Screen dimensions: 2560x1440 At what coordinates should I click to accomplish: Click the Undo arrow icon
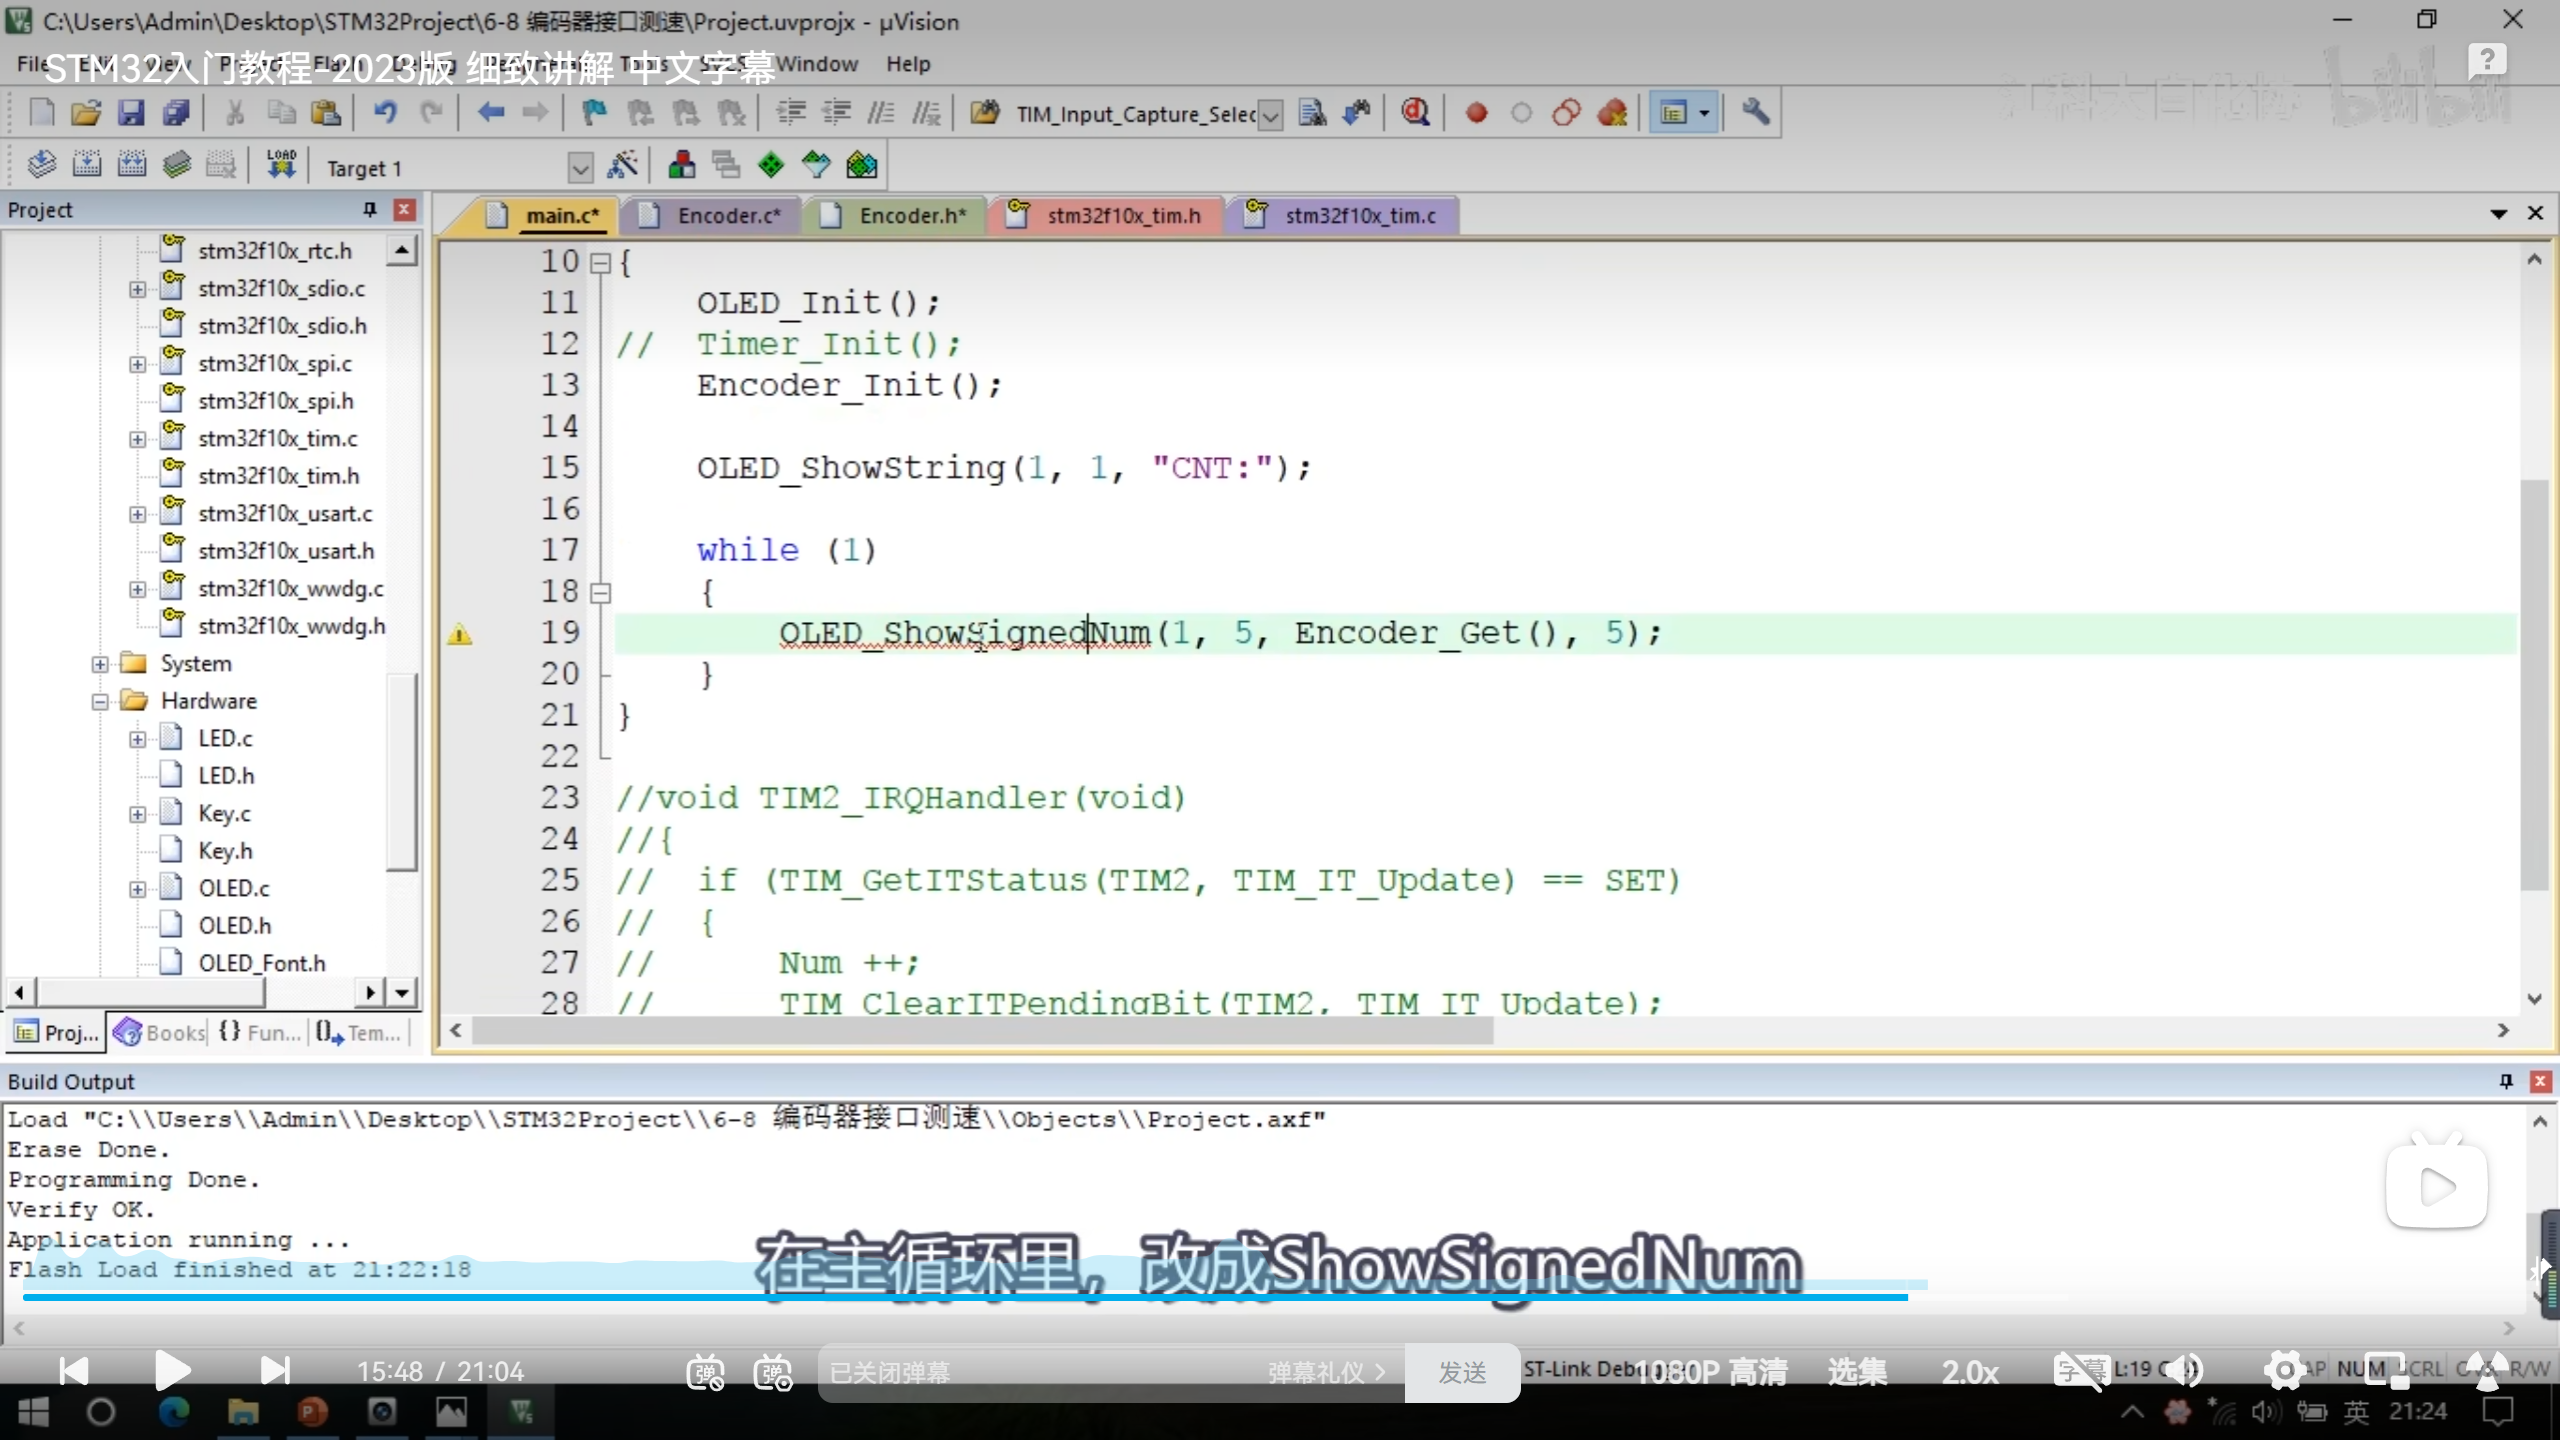pos(385,113)
